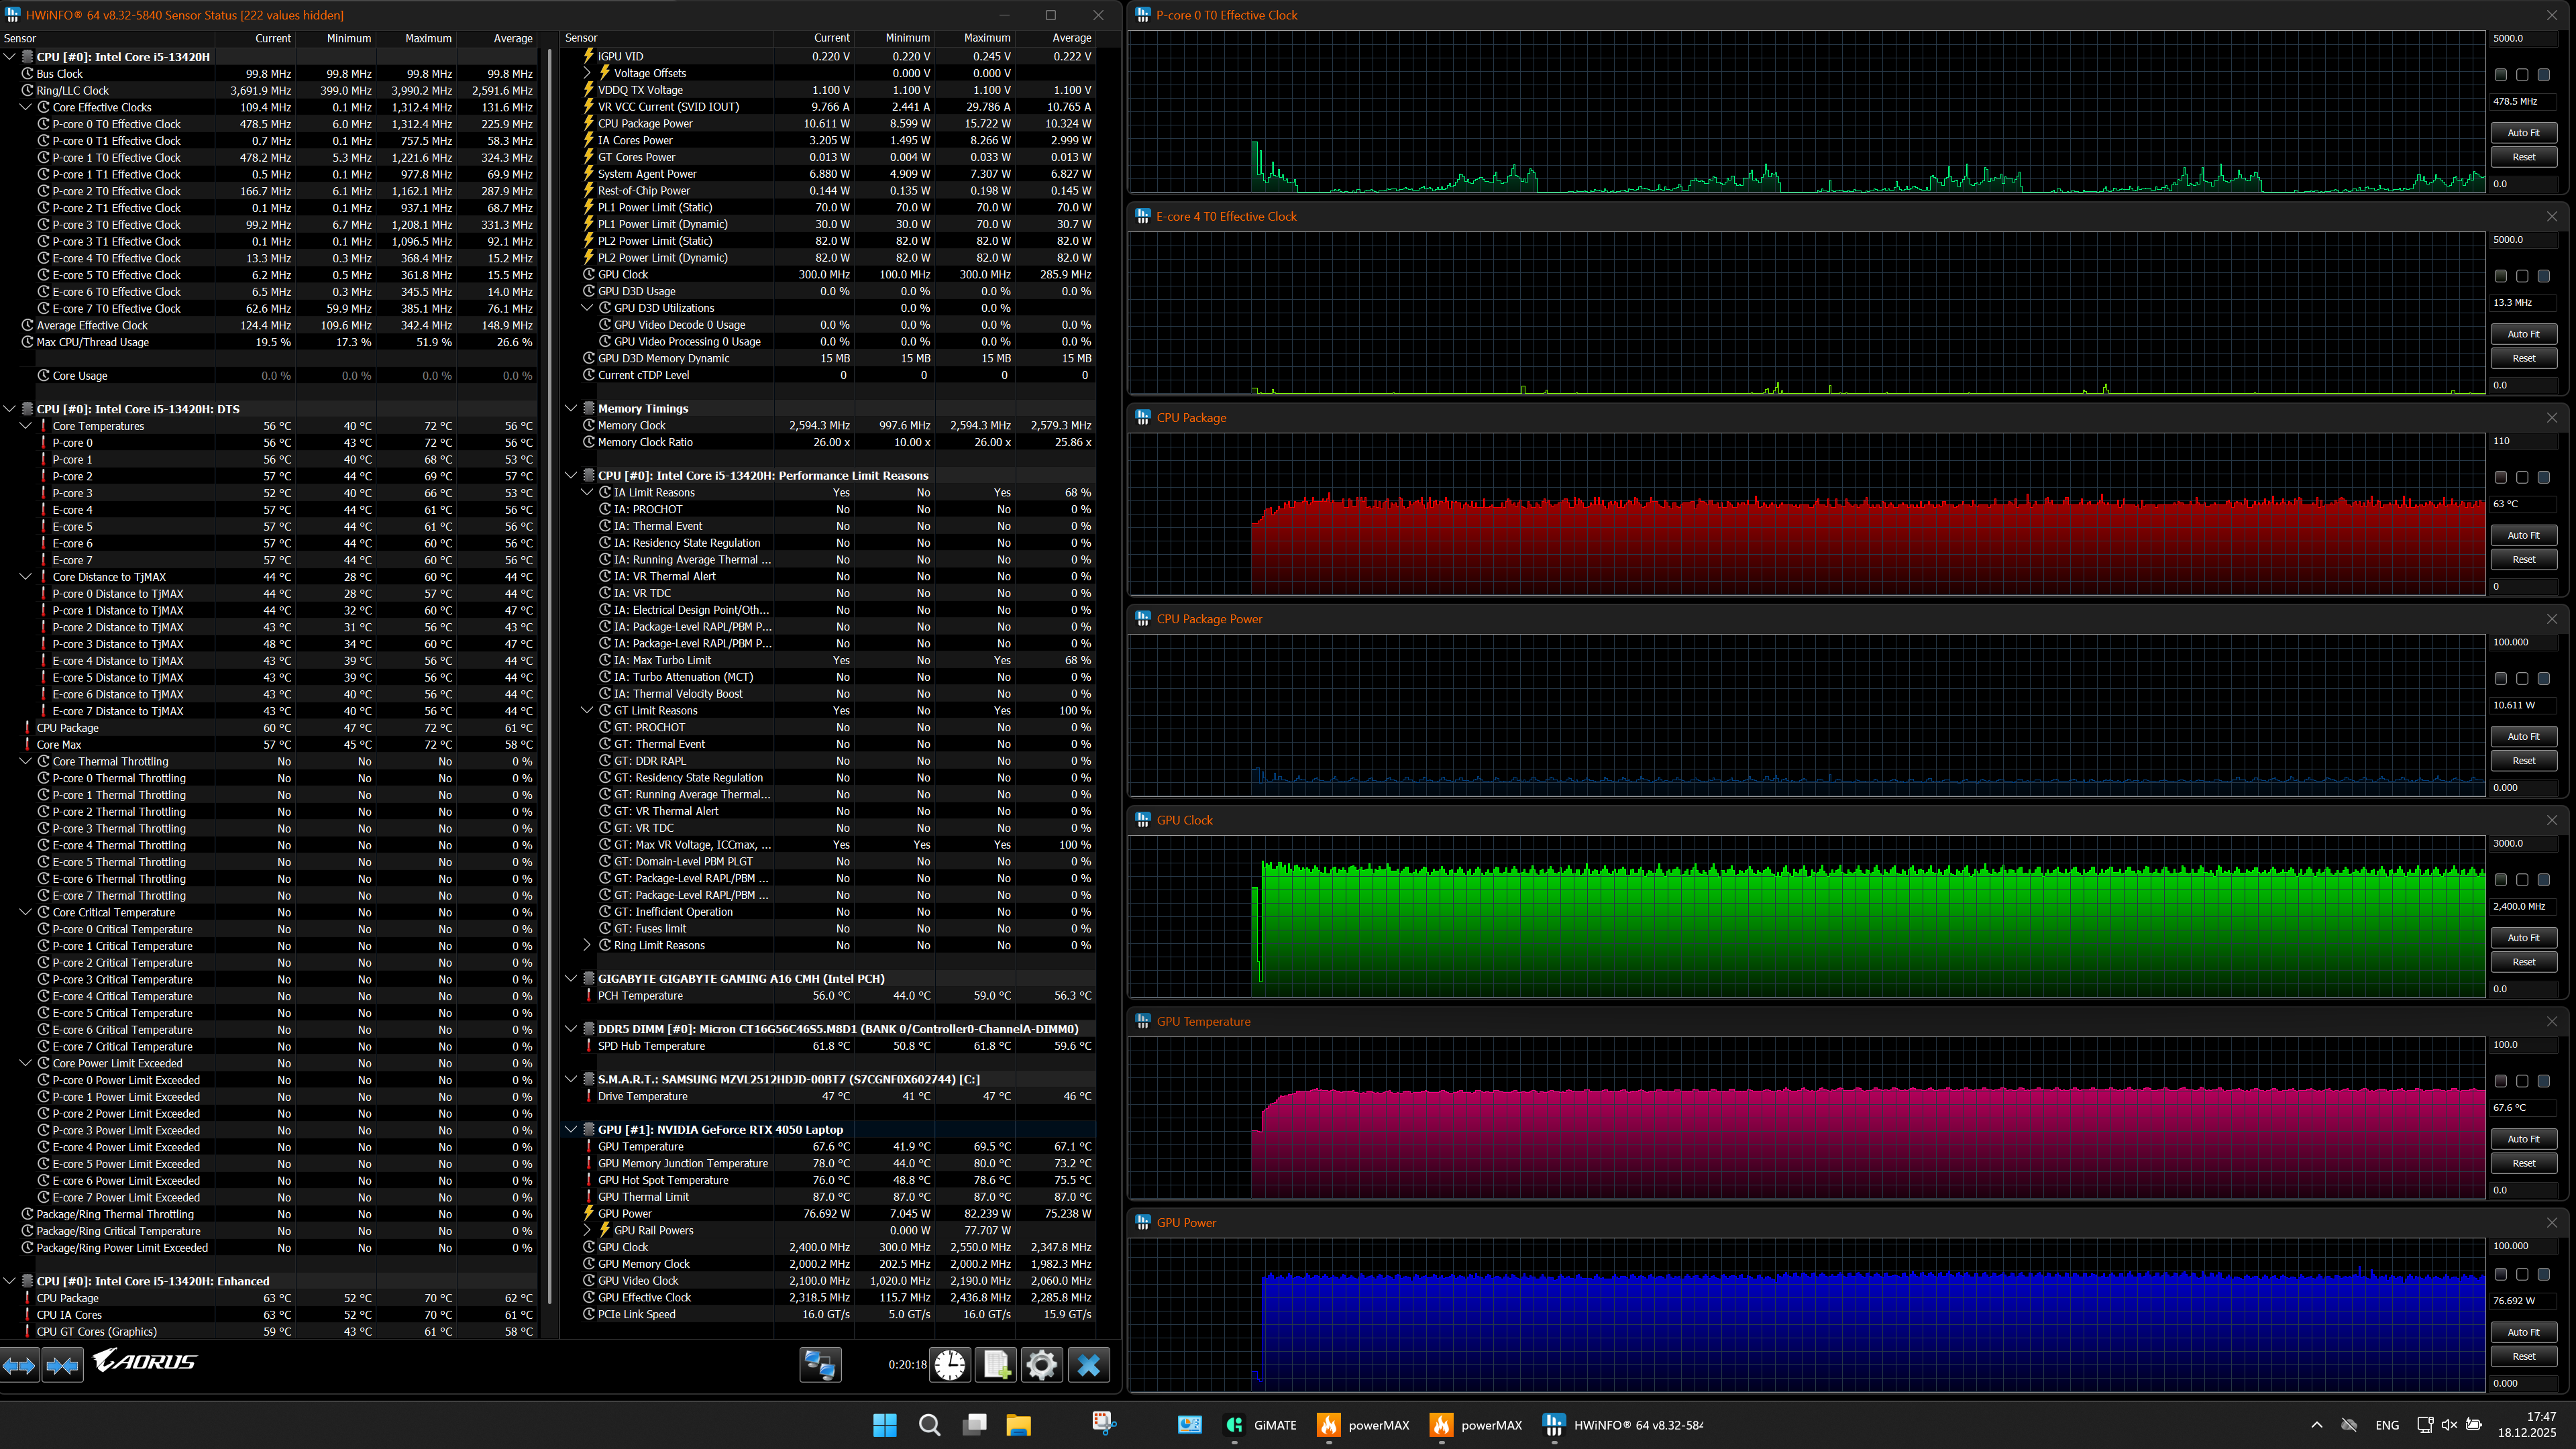Open GiMATE in the taskbar
2576x1449 pixels.
1261,1425
